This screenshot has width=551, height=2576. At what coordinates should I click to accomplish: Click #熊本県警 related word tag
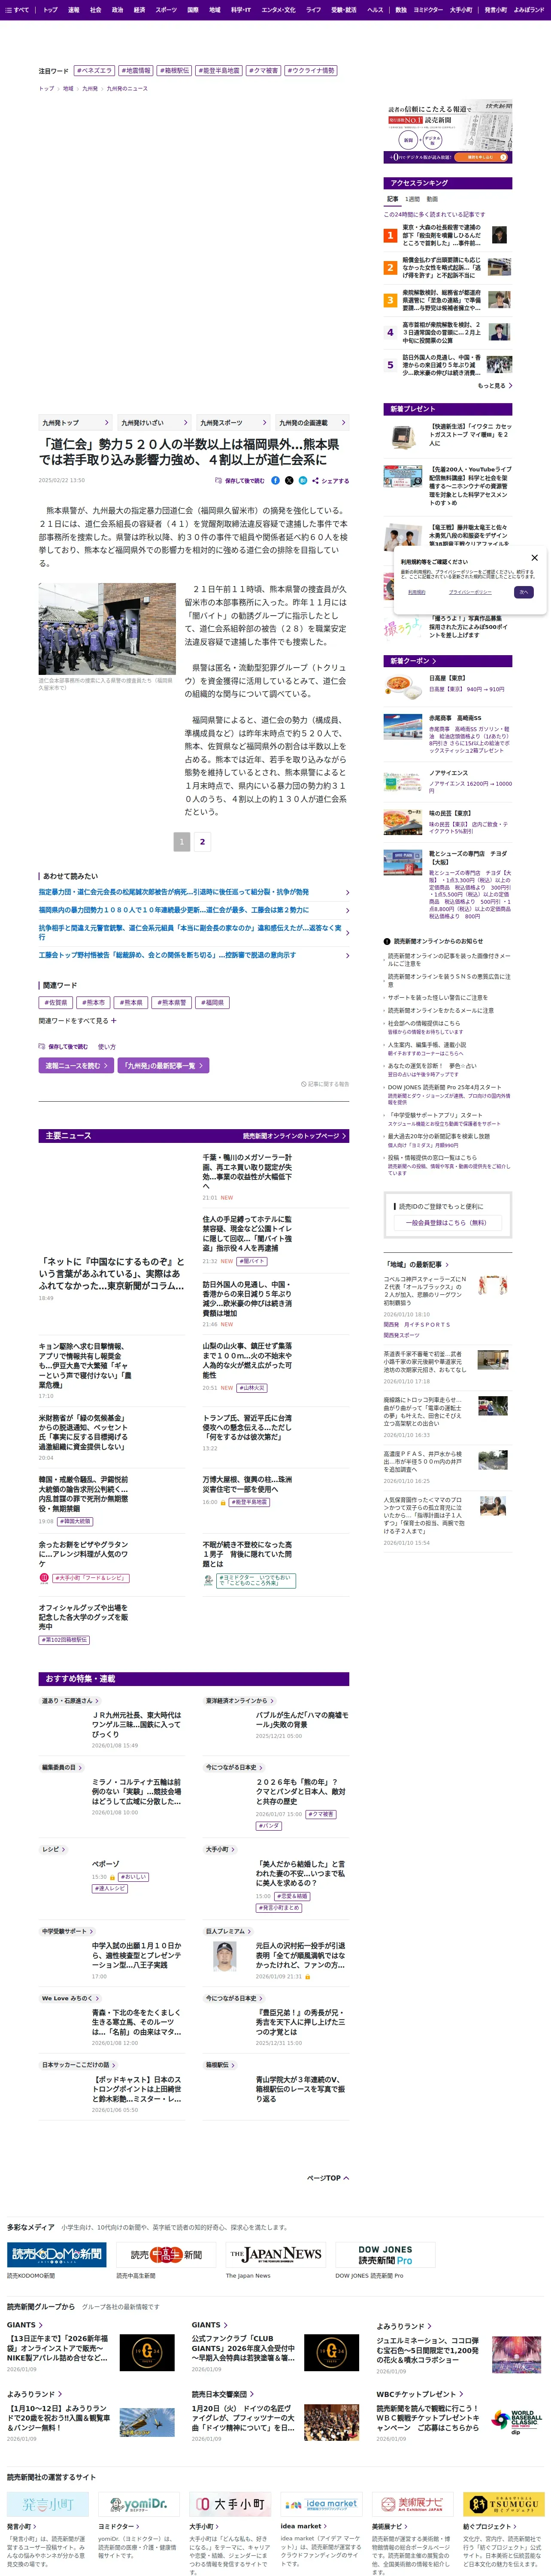(172, 1002)
